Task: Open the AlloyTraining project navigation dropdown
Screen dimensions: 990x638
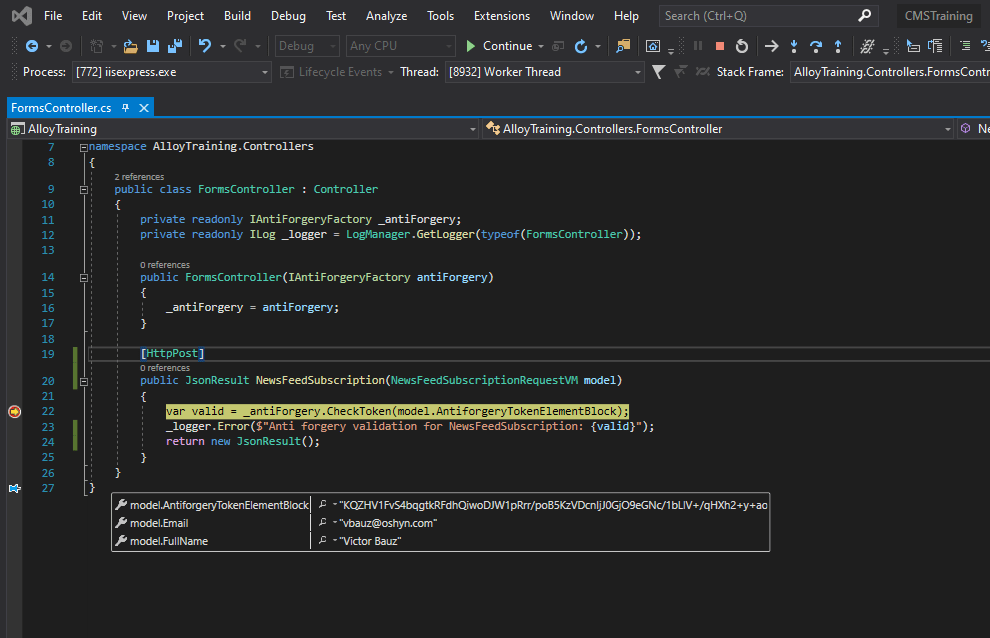Action: 243,129
